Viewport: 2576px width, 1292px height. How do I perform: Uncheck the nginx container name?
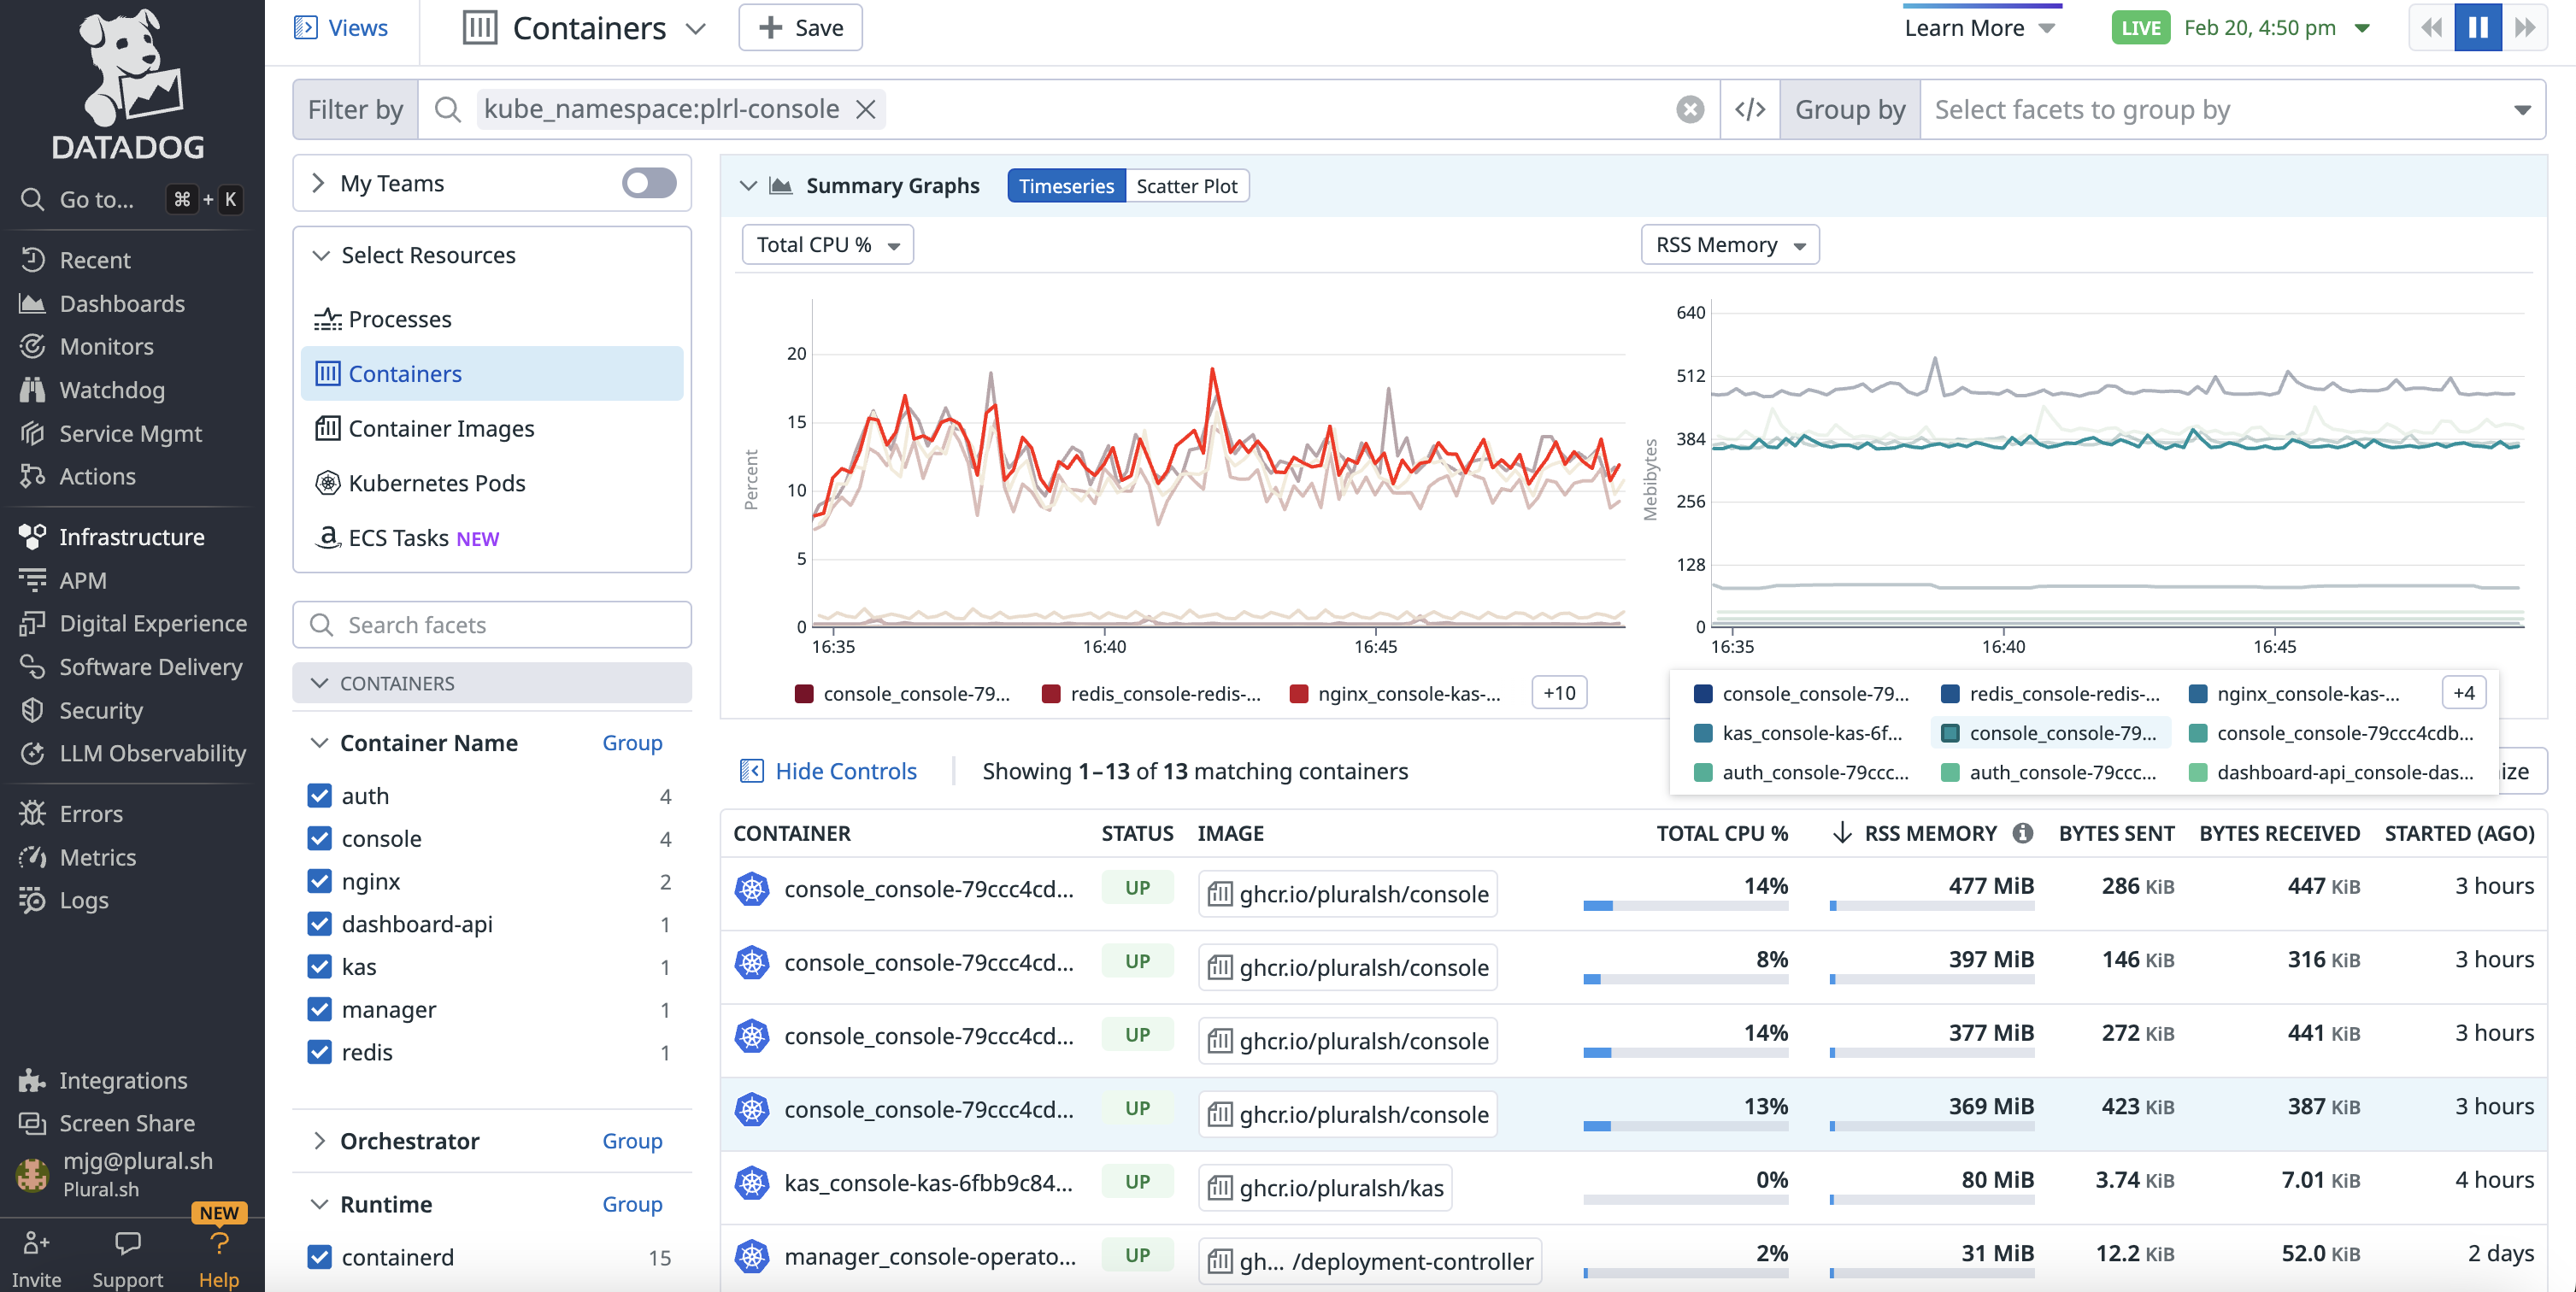click(x=319, y=882)
